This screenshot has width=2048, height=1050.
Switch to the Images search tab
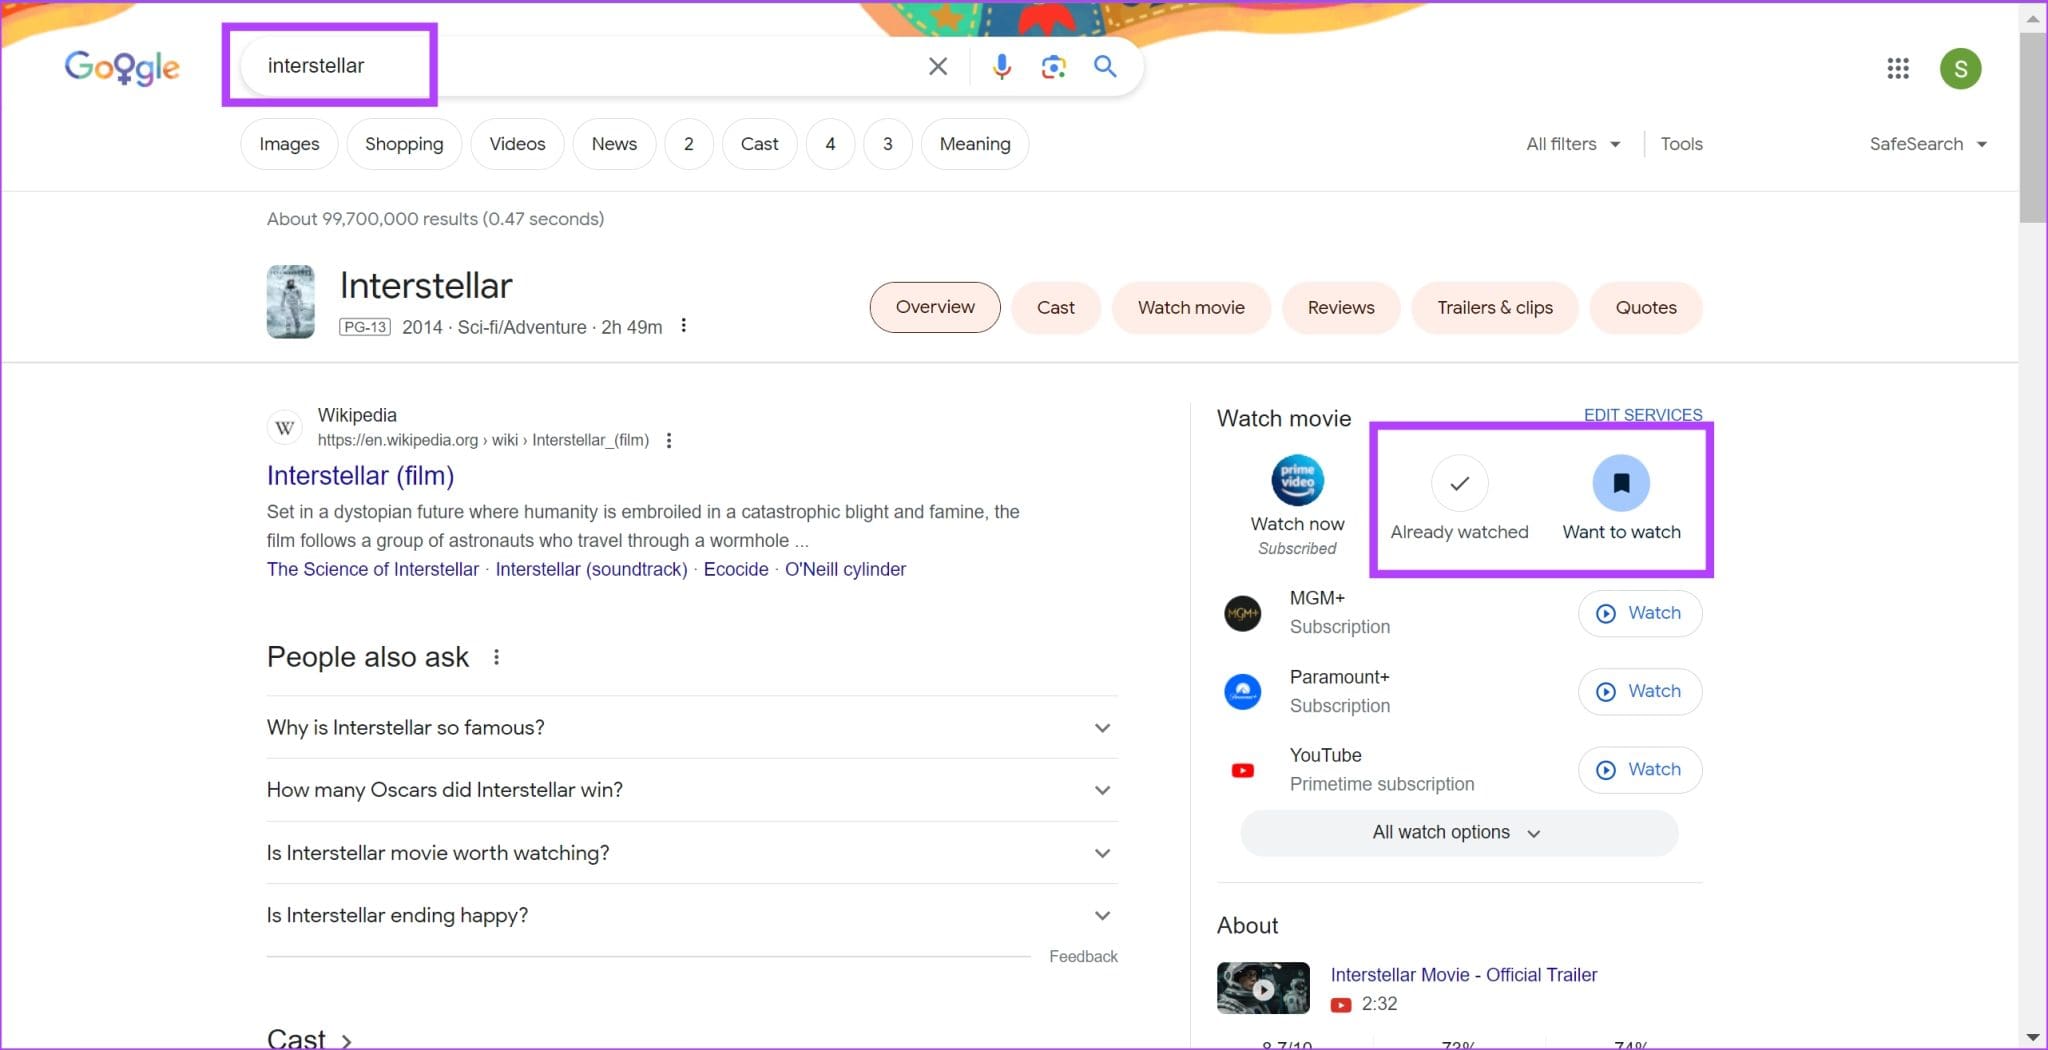click(289, 143)
